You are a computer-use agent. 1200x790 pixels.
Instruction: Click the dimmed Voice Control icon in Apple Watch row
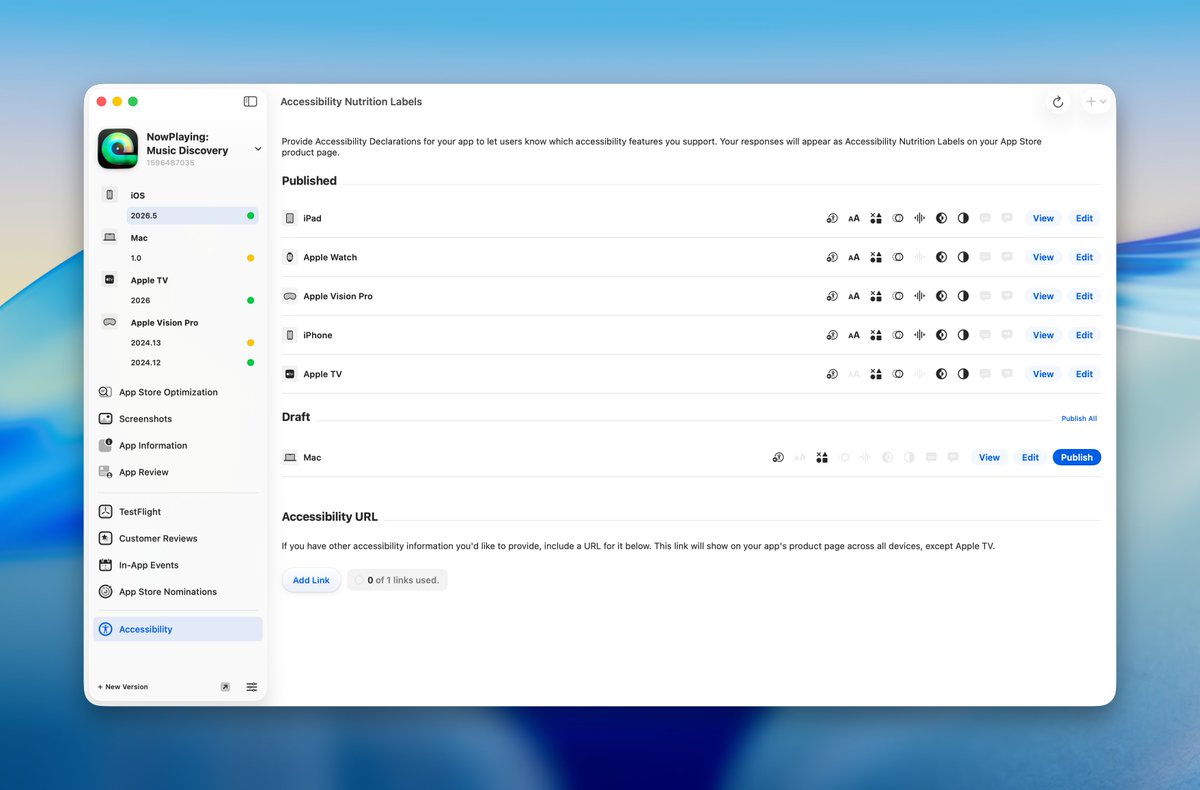919,257
